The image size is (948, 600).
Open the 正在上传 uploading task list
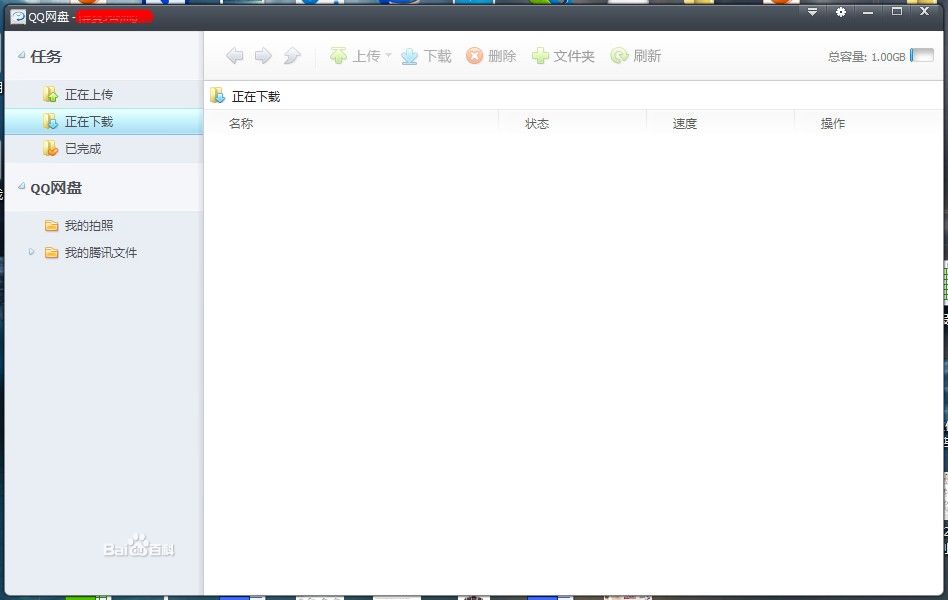[88, 93]
